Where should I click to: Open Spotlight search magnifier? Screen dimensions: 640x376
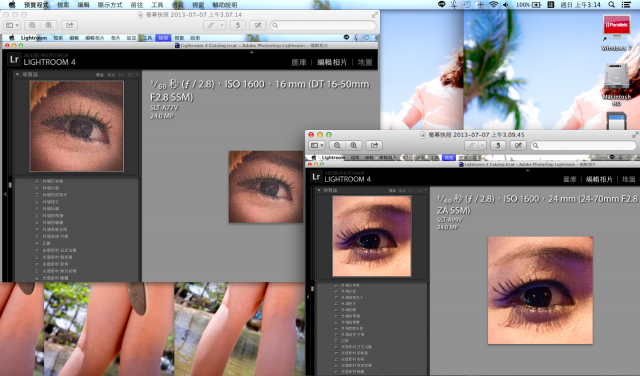611,4
